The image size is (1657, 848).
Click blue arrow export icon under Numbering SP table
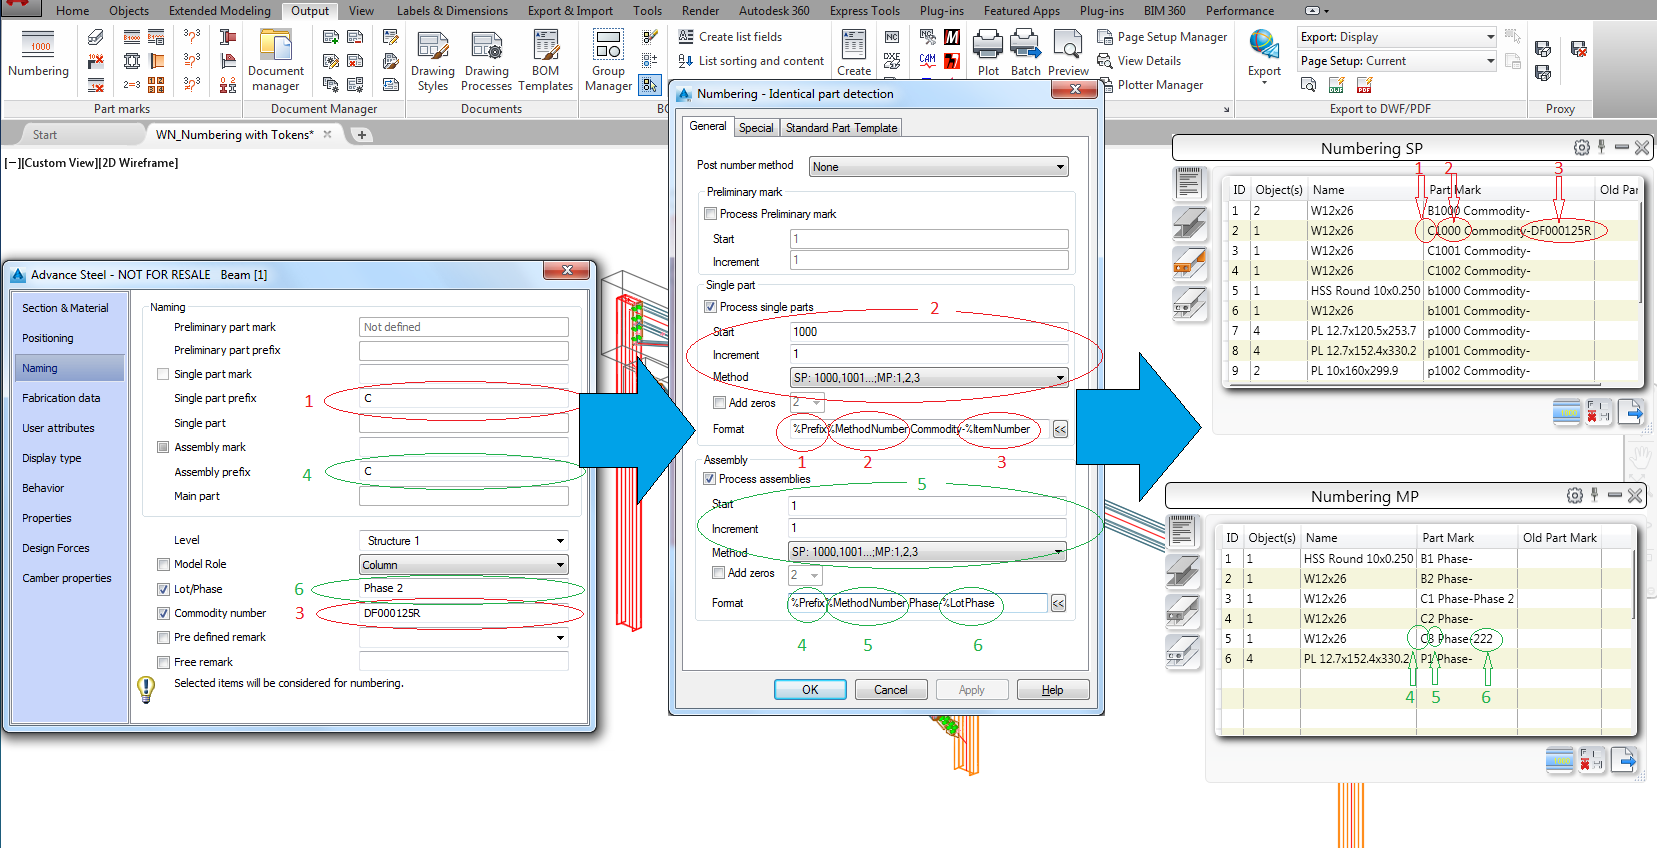(x=1631, y=412)
